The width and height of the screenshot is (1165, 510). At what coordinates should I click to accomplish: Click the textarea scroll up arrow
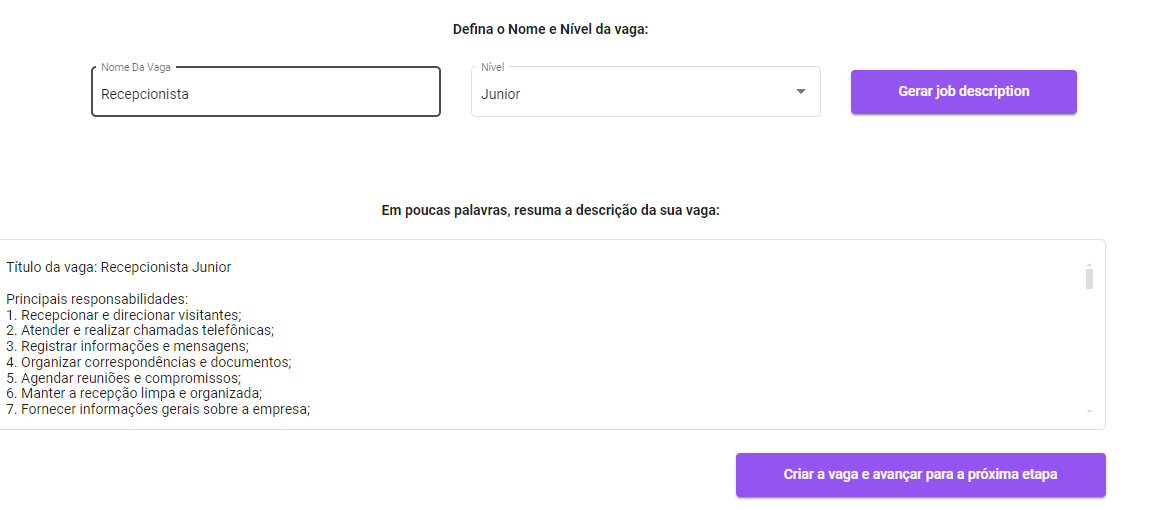tap(1089, 264)
